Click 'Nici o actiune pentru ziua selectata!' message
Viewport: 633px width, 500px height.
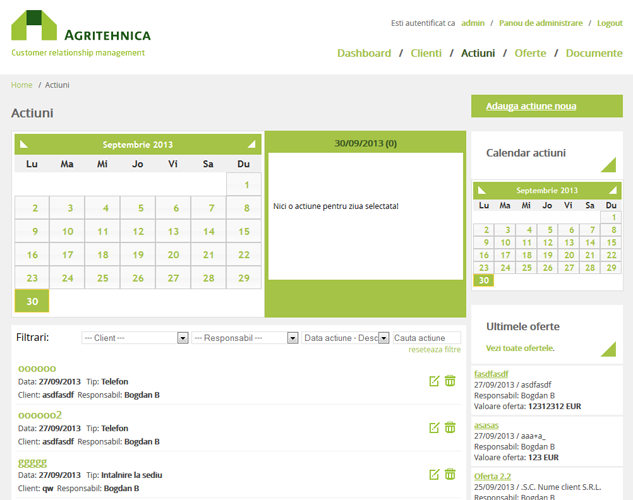335,206
